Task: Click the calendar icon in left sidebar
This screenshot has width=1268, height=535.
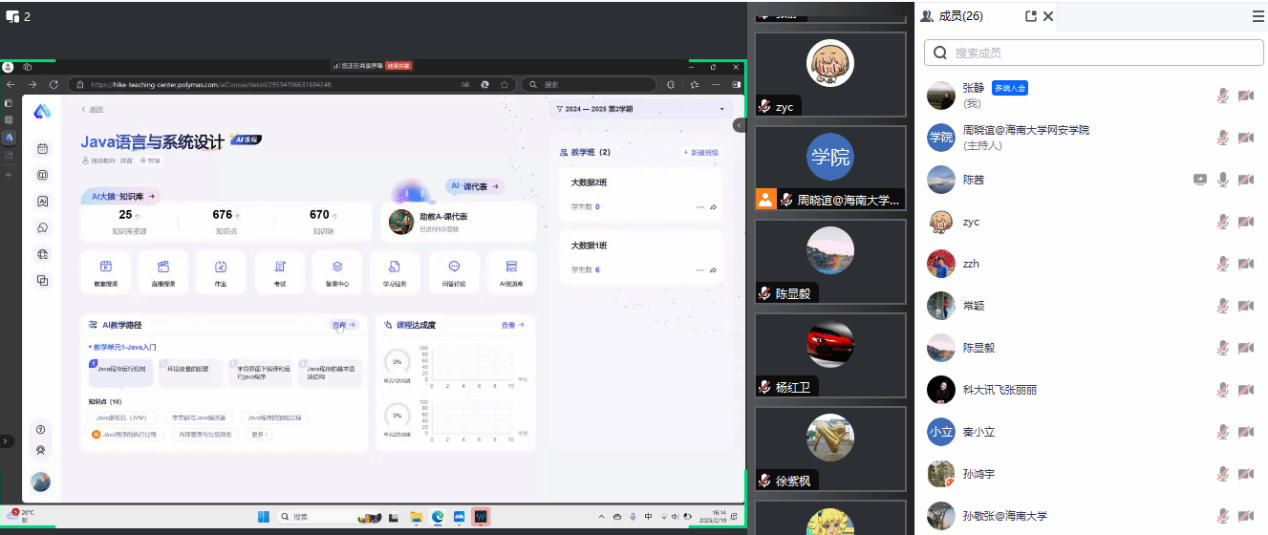Action: 42,148
